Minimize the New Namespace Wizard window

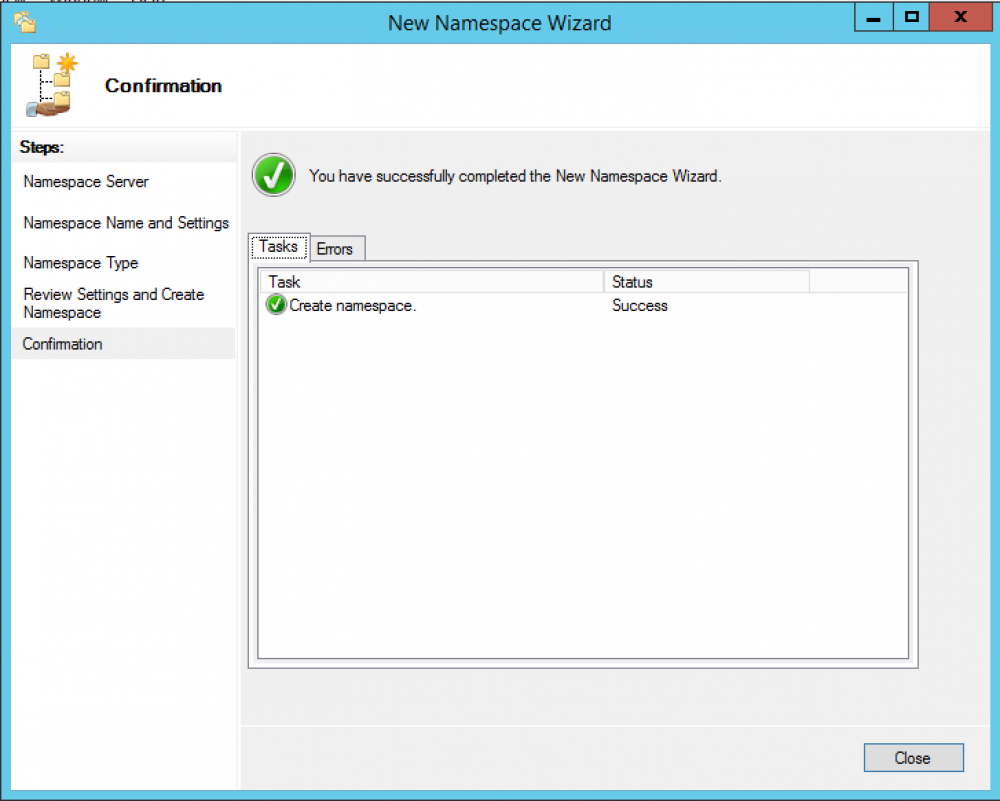[x=873, y=17]
